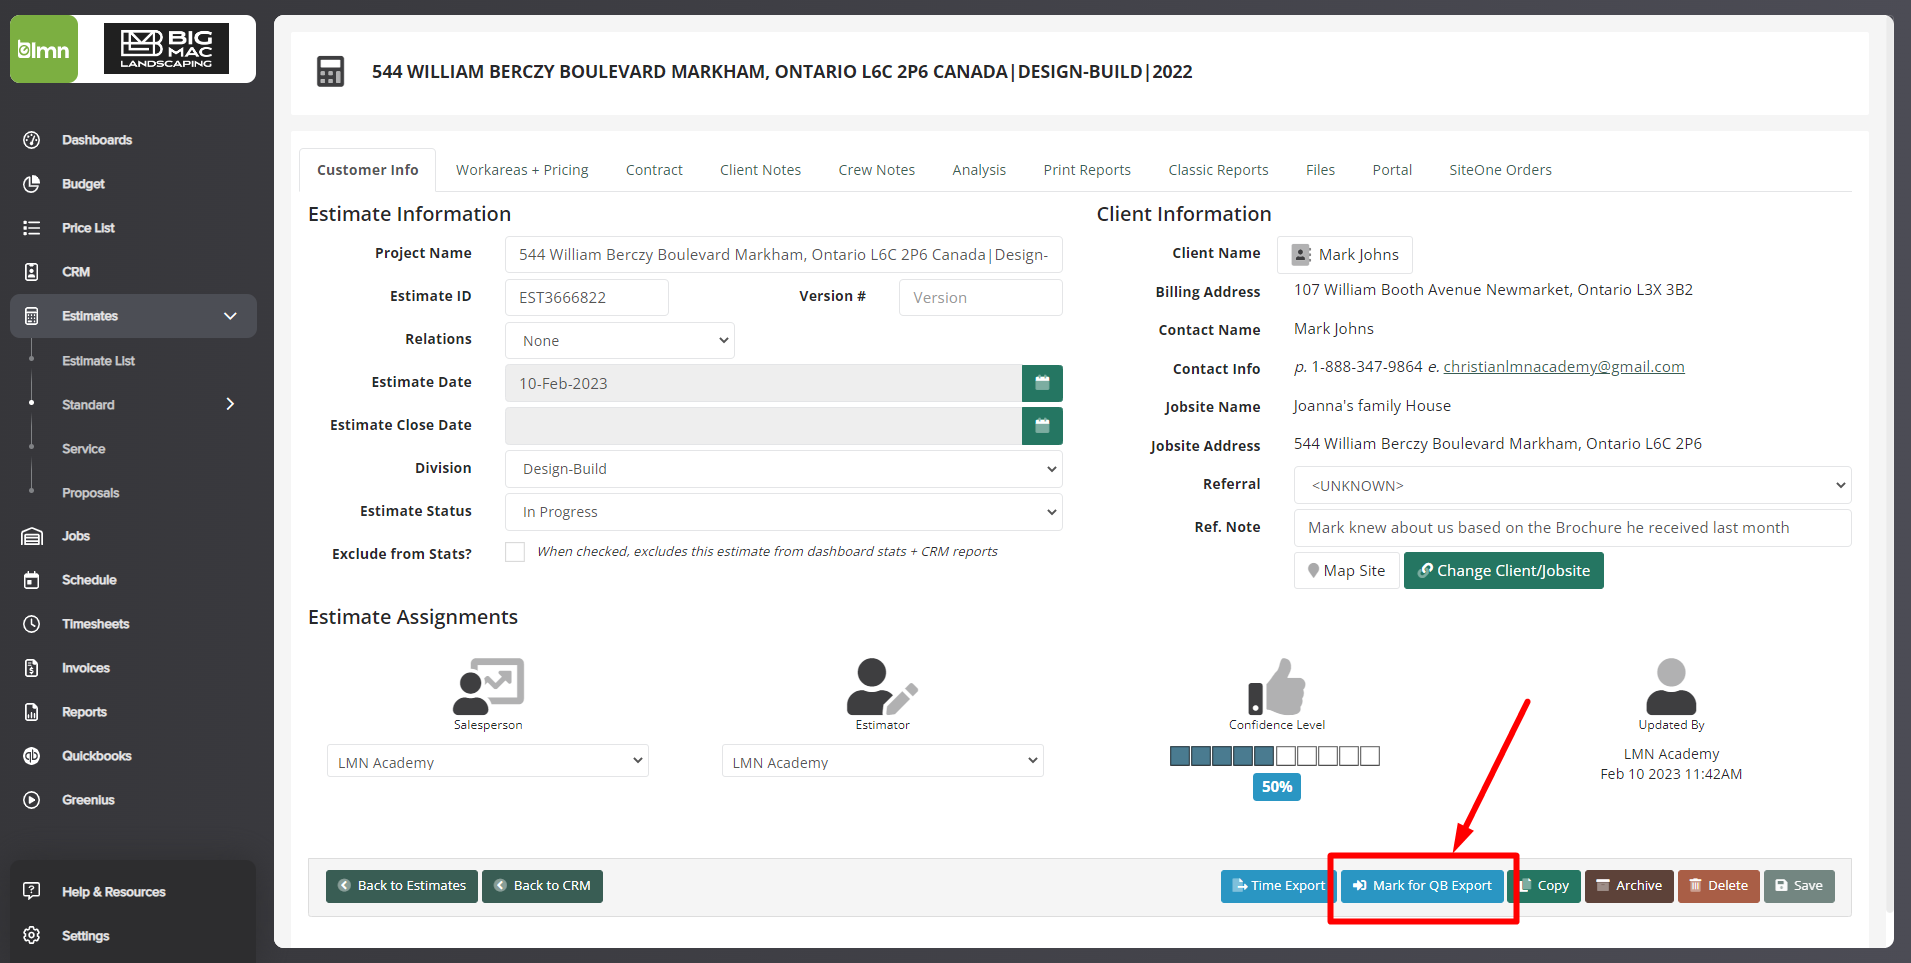1911x963 pixels.
Task: Open the Referral dropdown
Action: point(1571,486)
